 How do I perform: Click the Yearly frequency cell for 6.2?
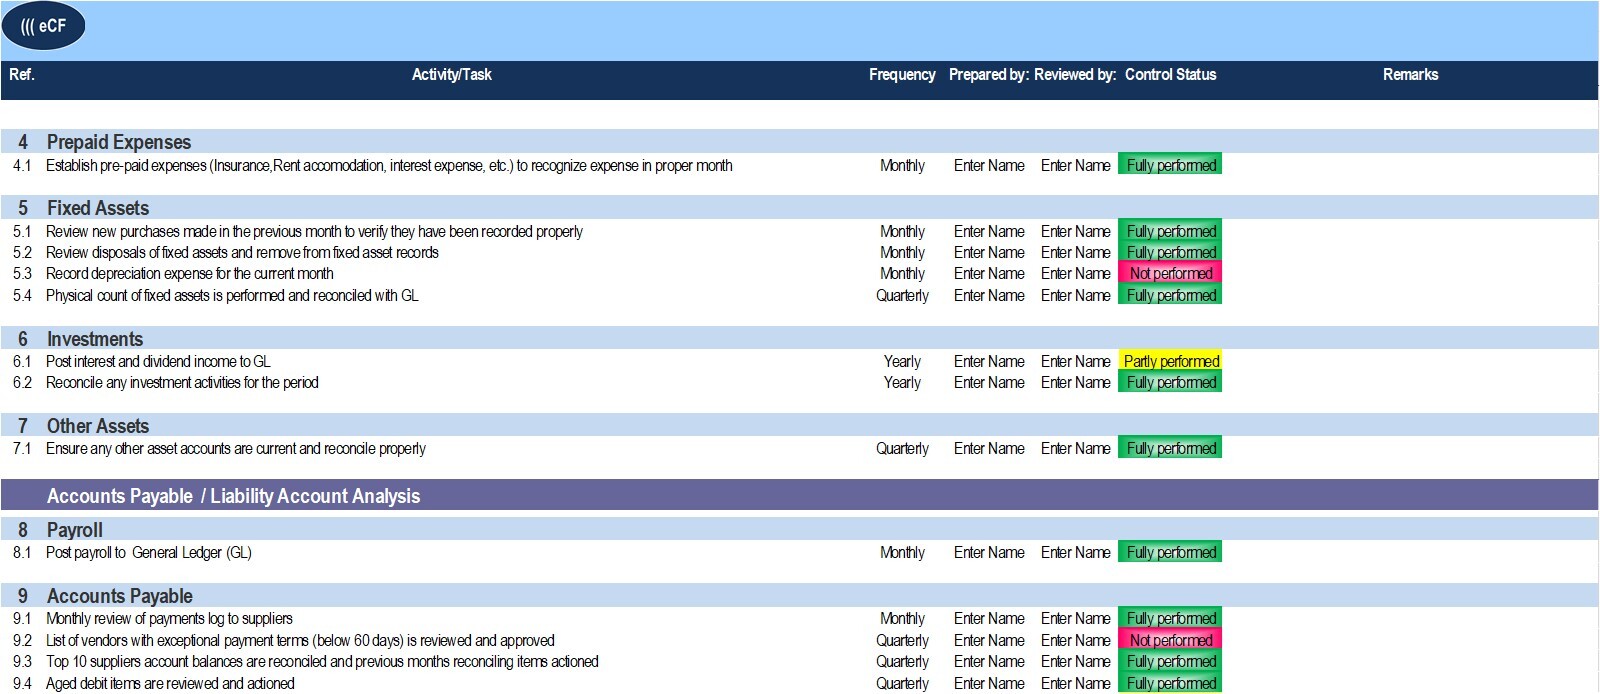click(902, 383)
